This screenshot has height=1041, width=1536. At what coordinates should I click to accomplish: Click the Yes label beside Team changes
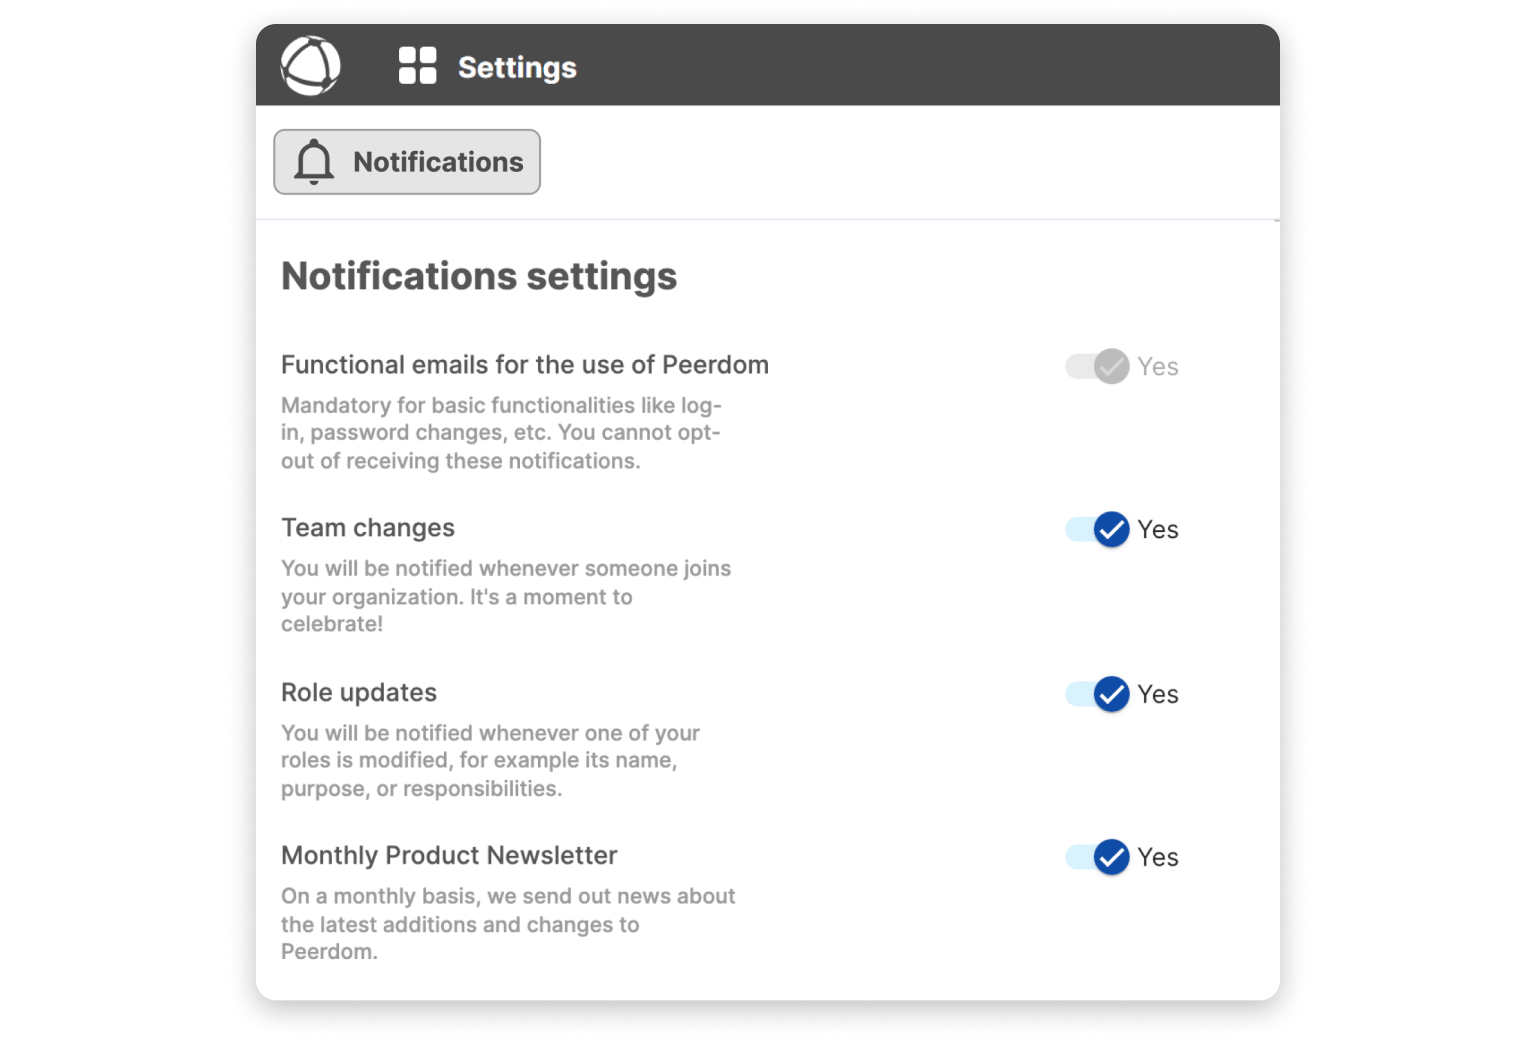click(1158, 530)
